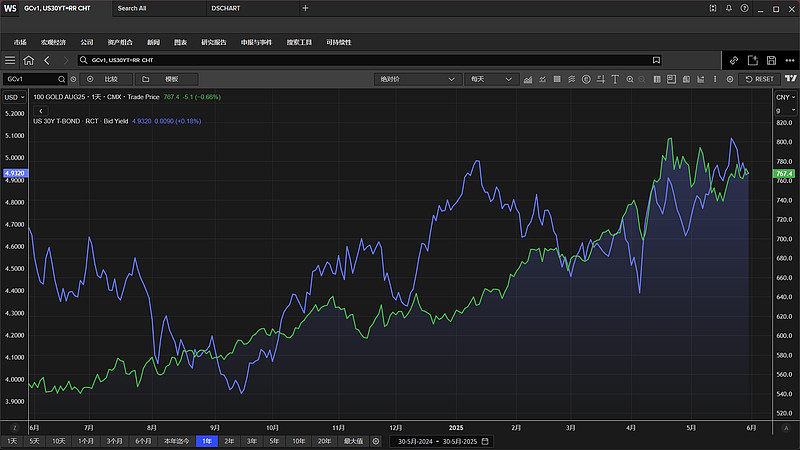
Task: Open the USD left axis currency dropdown
Action: (14, 97)
